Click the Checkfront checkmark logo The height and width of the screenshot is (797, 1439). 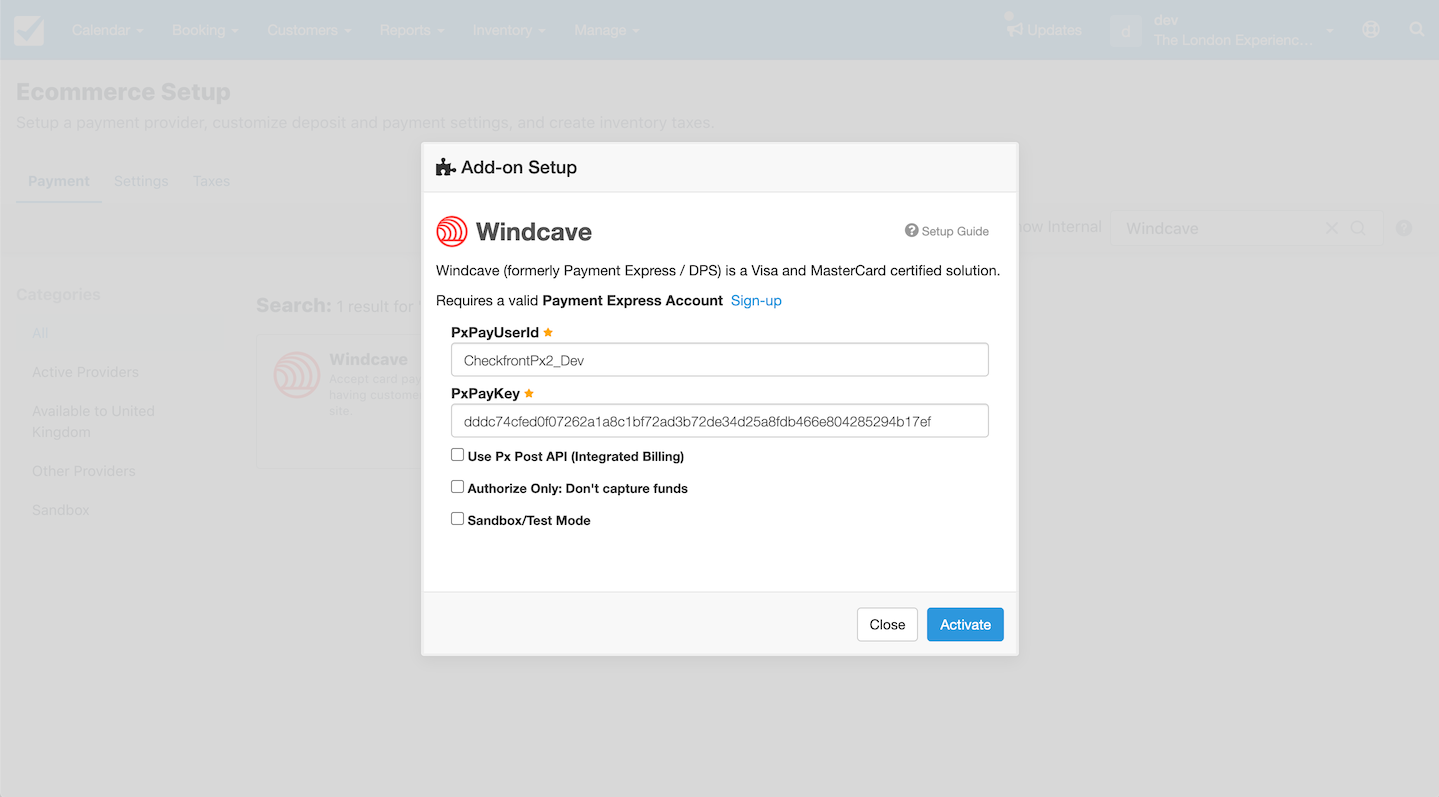click(x=29, y=30)
